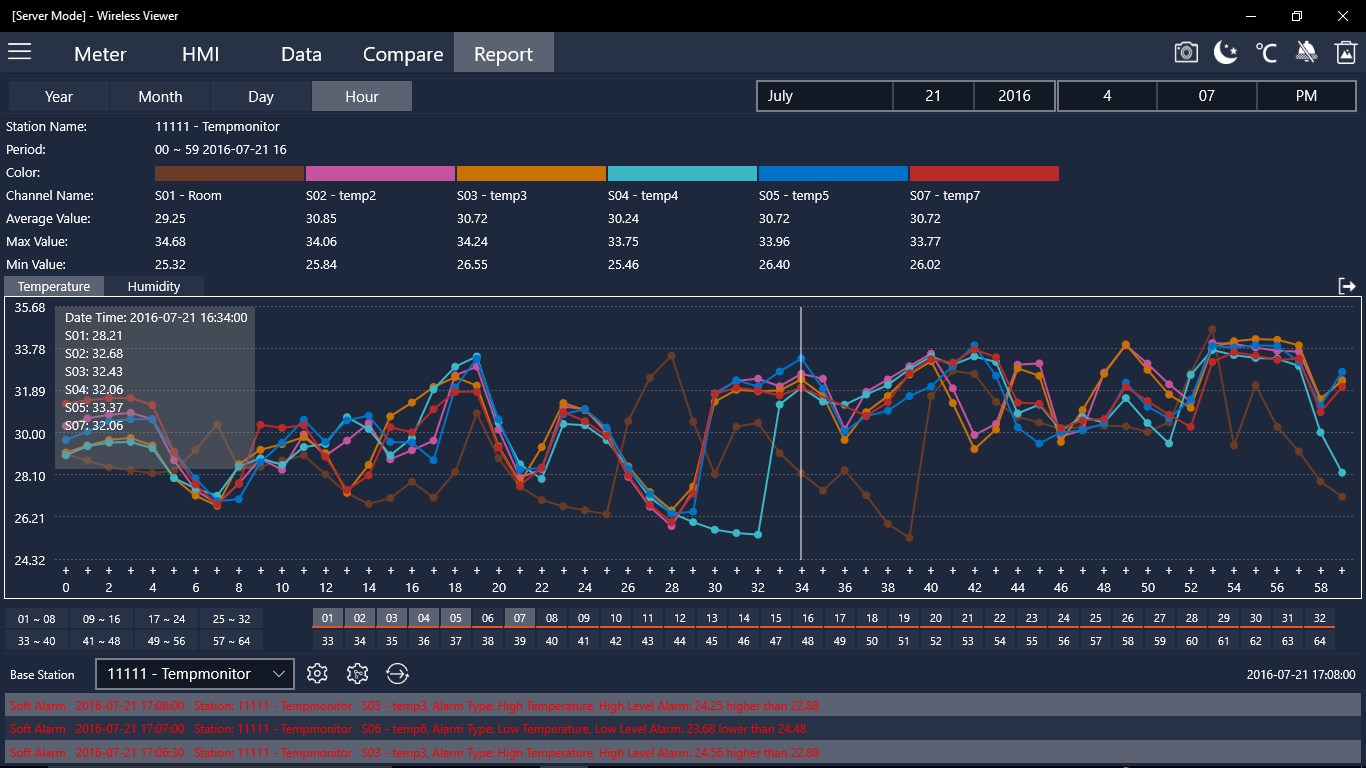Switch temperature unit with °C icon
The width and height of the screenshot is (1366, 768).
tap(1266, 53)
